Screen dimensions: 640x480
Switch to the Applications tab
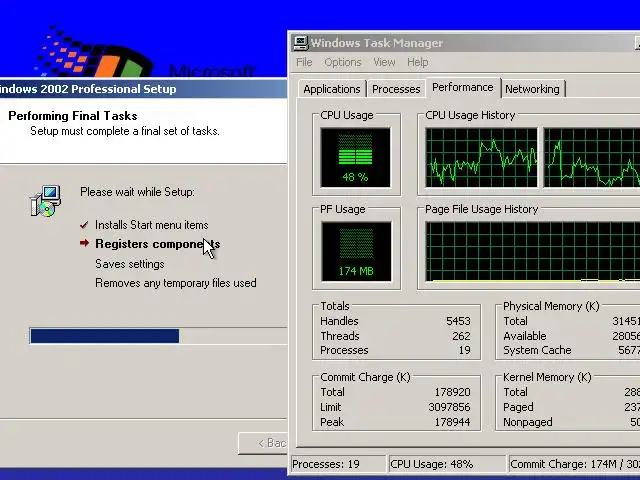coord(332,89)
